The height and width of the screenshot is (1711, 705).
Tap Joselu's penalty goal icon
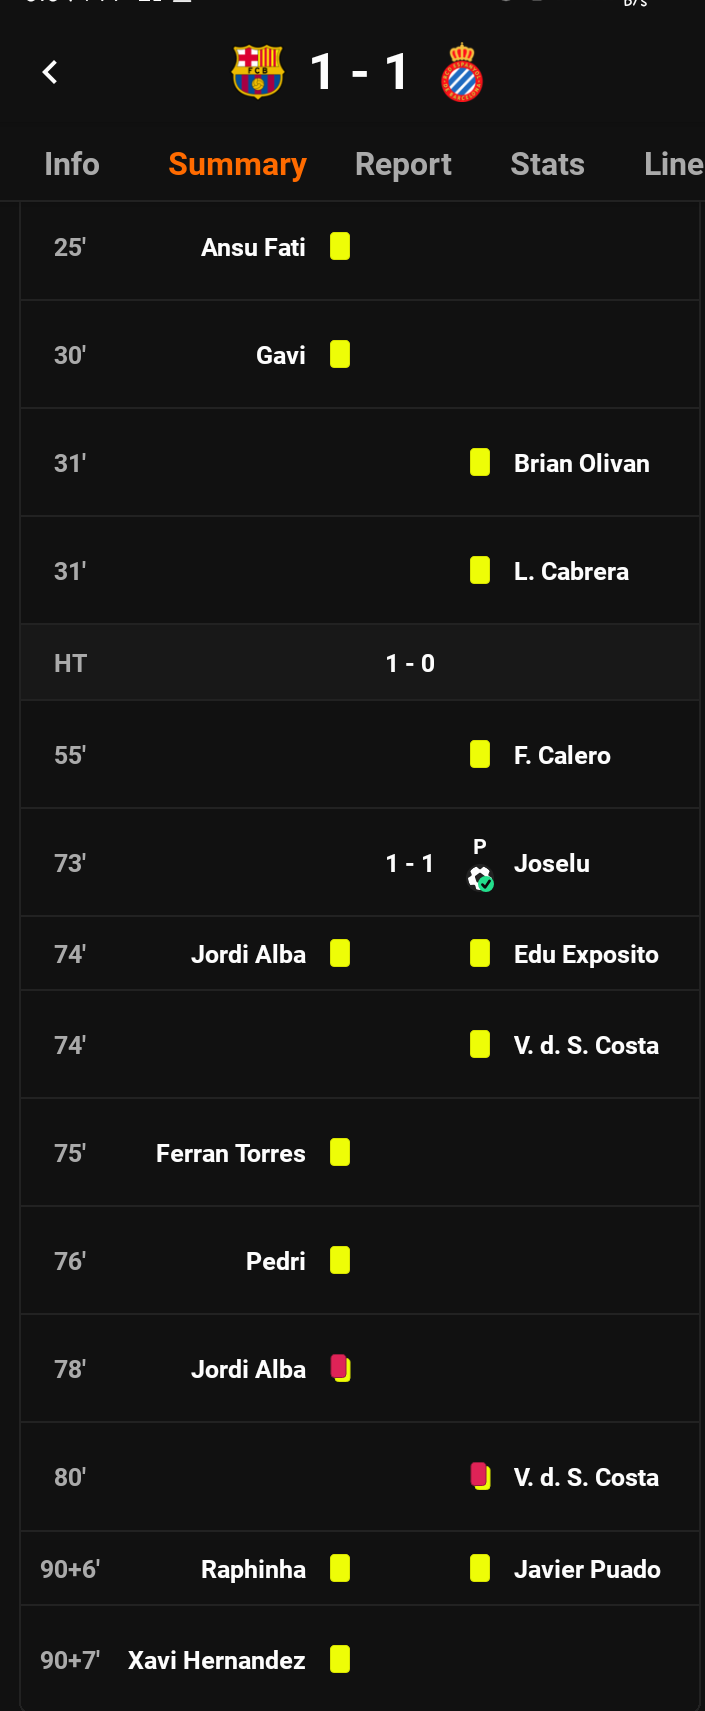[480, 878]
